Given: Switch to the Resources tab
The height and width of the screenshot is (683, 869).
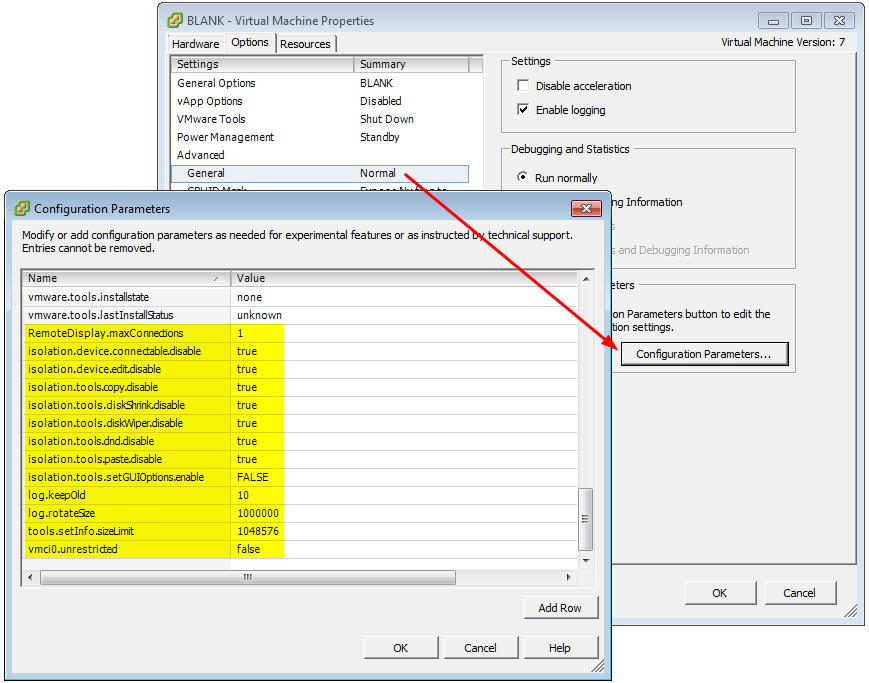Looking at the screenshot, I should pyautogui.click(x=305, y=44).
